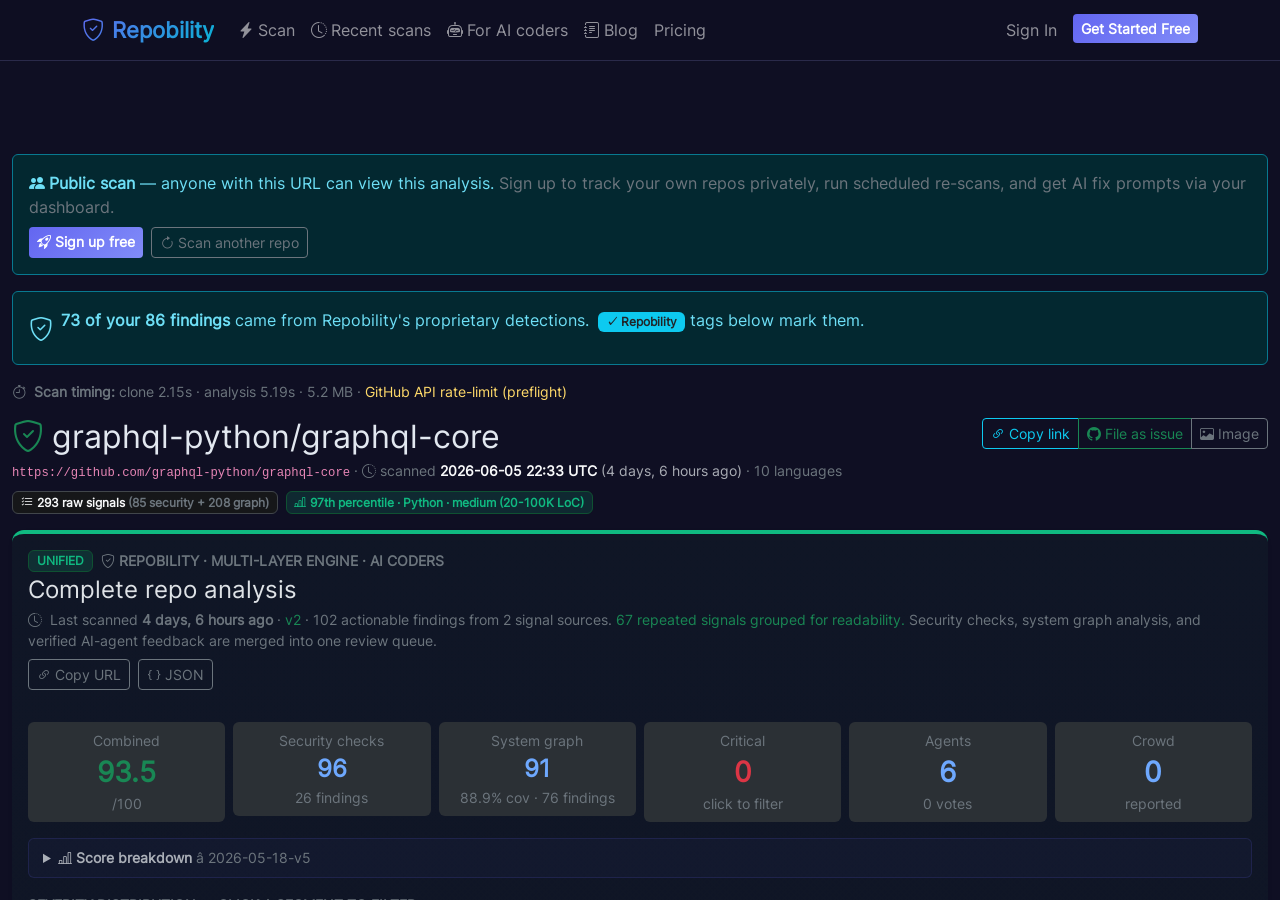Click the lightning icon beside Scan
Screen dimensions: 1280x900
click(246, 30)
